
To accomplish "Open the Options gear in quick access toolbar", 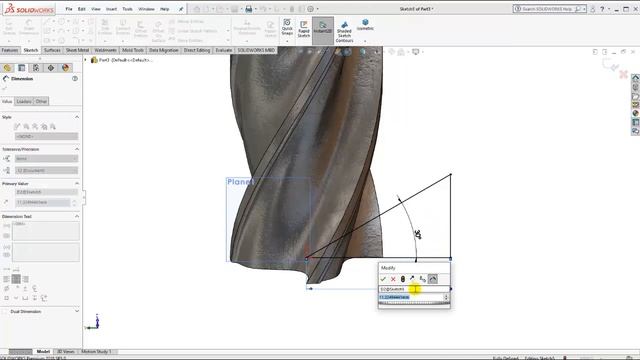I will [311, 9].
